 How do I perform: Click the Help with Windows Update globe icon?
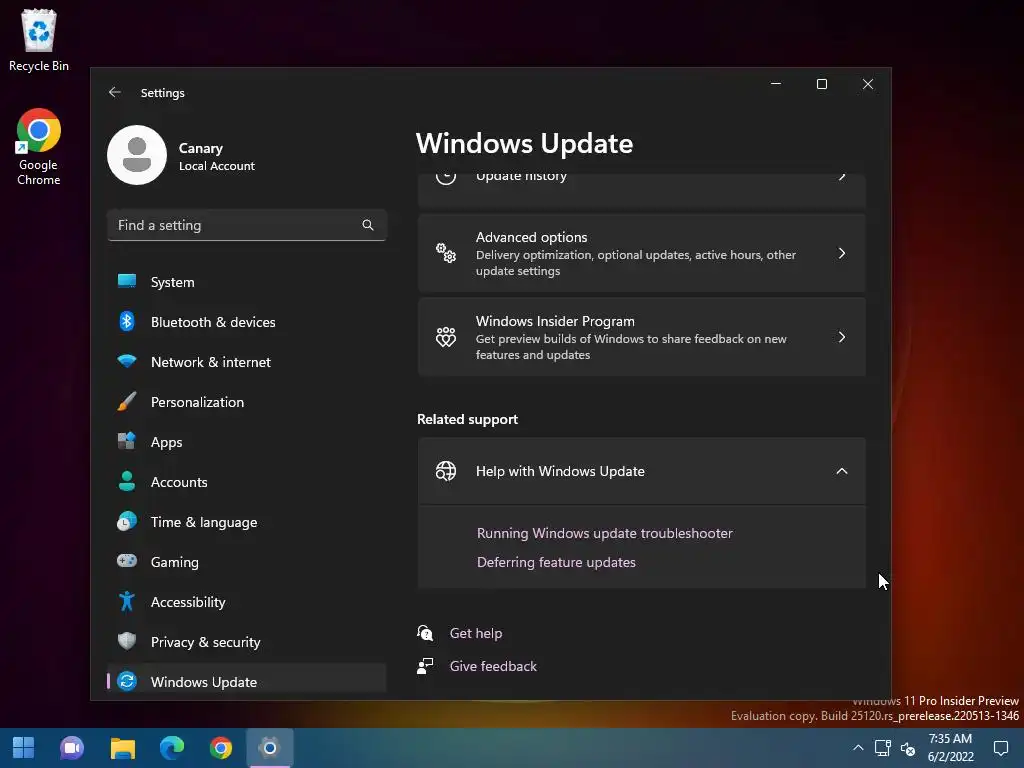point(446,471)
